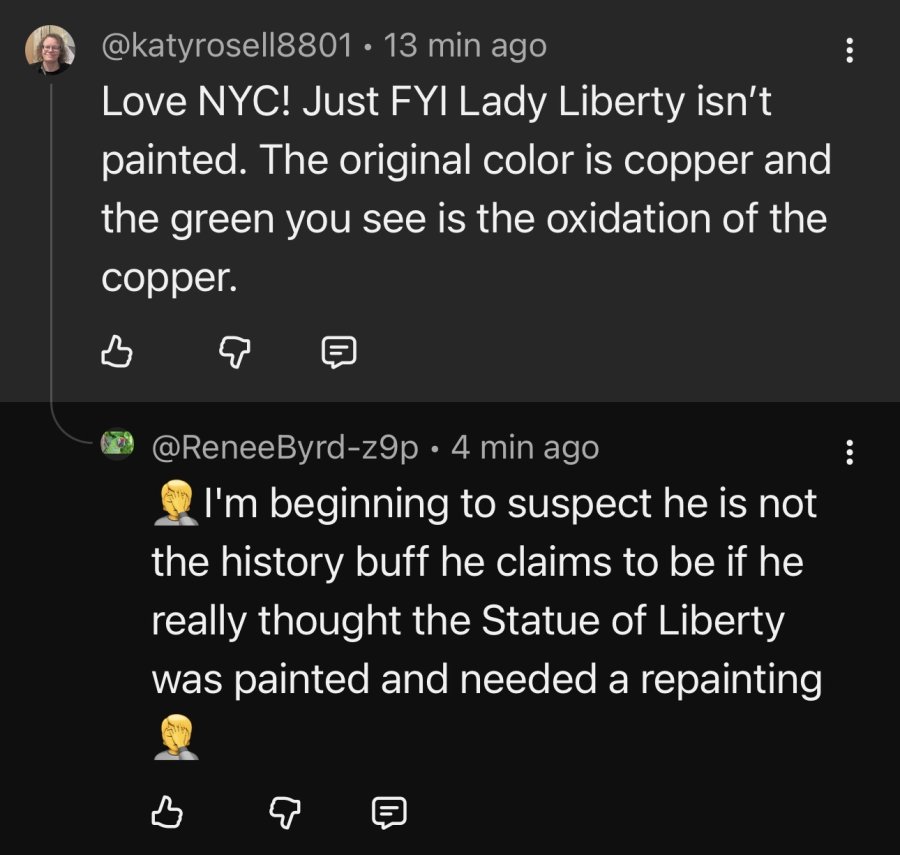The height and width of the screenshot is (855, 900).
Task: Click the "4 min ago" timestamp
Action: coord(525,448)
